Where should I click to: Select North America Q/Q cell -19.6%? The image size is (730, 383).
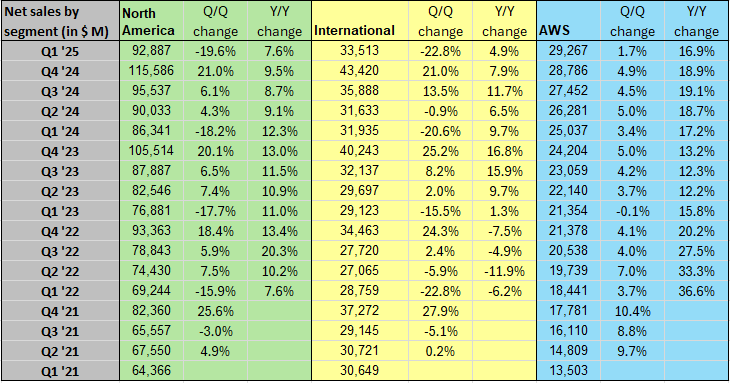(215, 51)
